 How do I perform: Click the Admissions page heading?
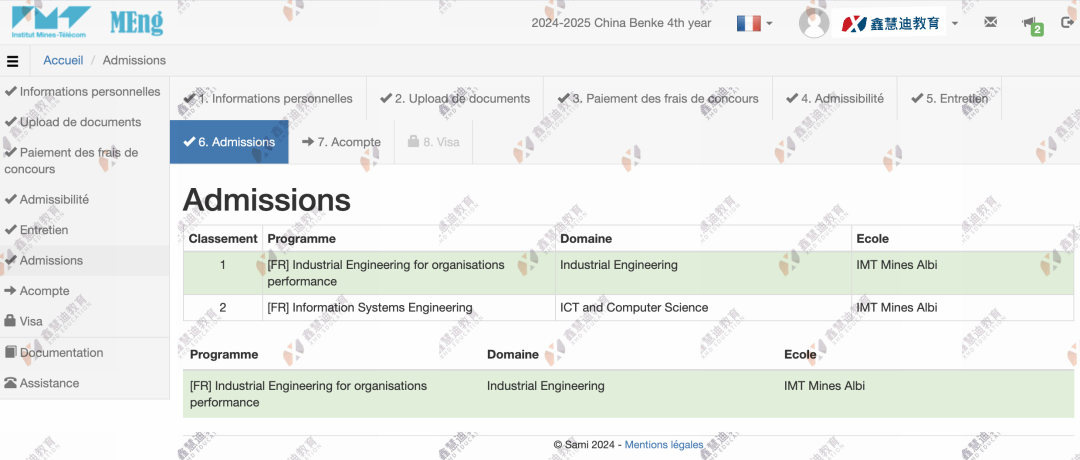(x=267, y=200)
